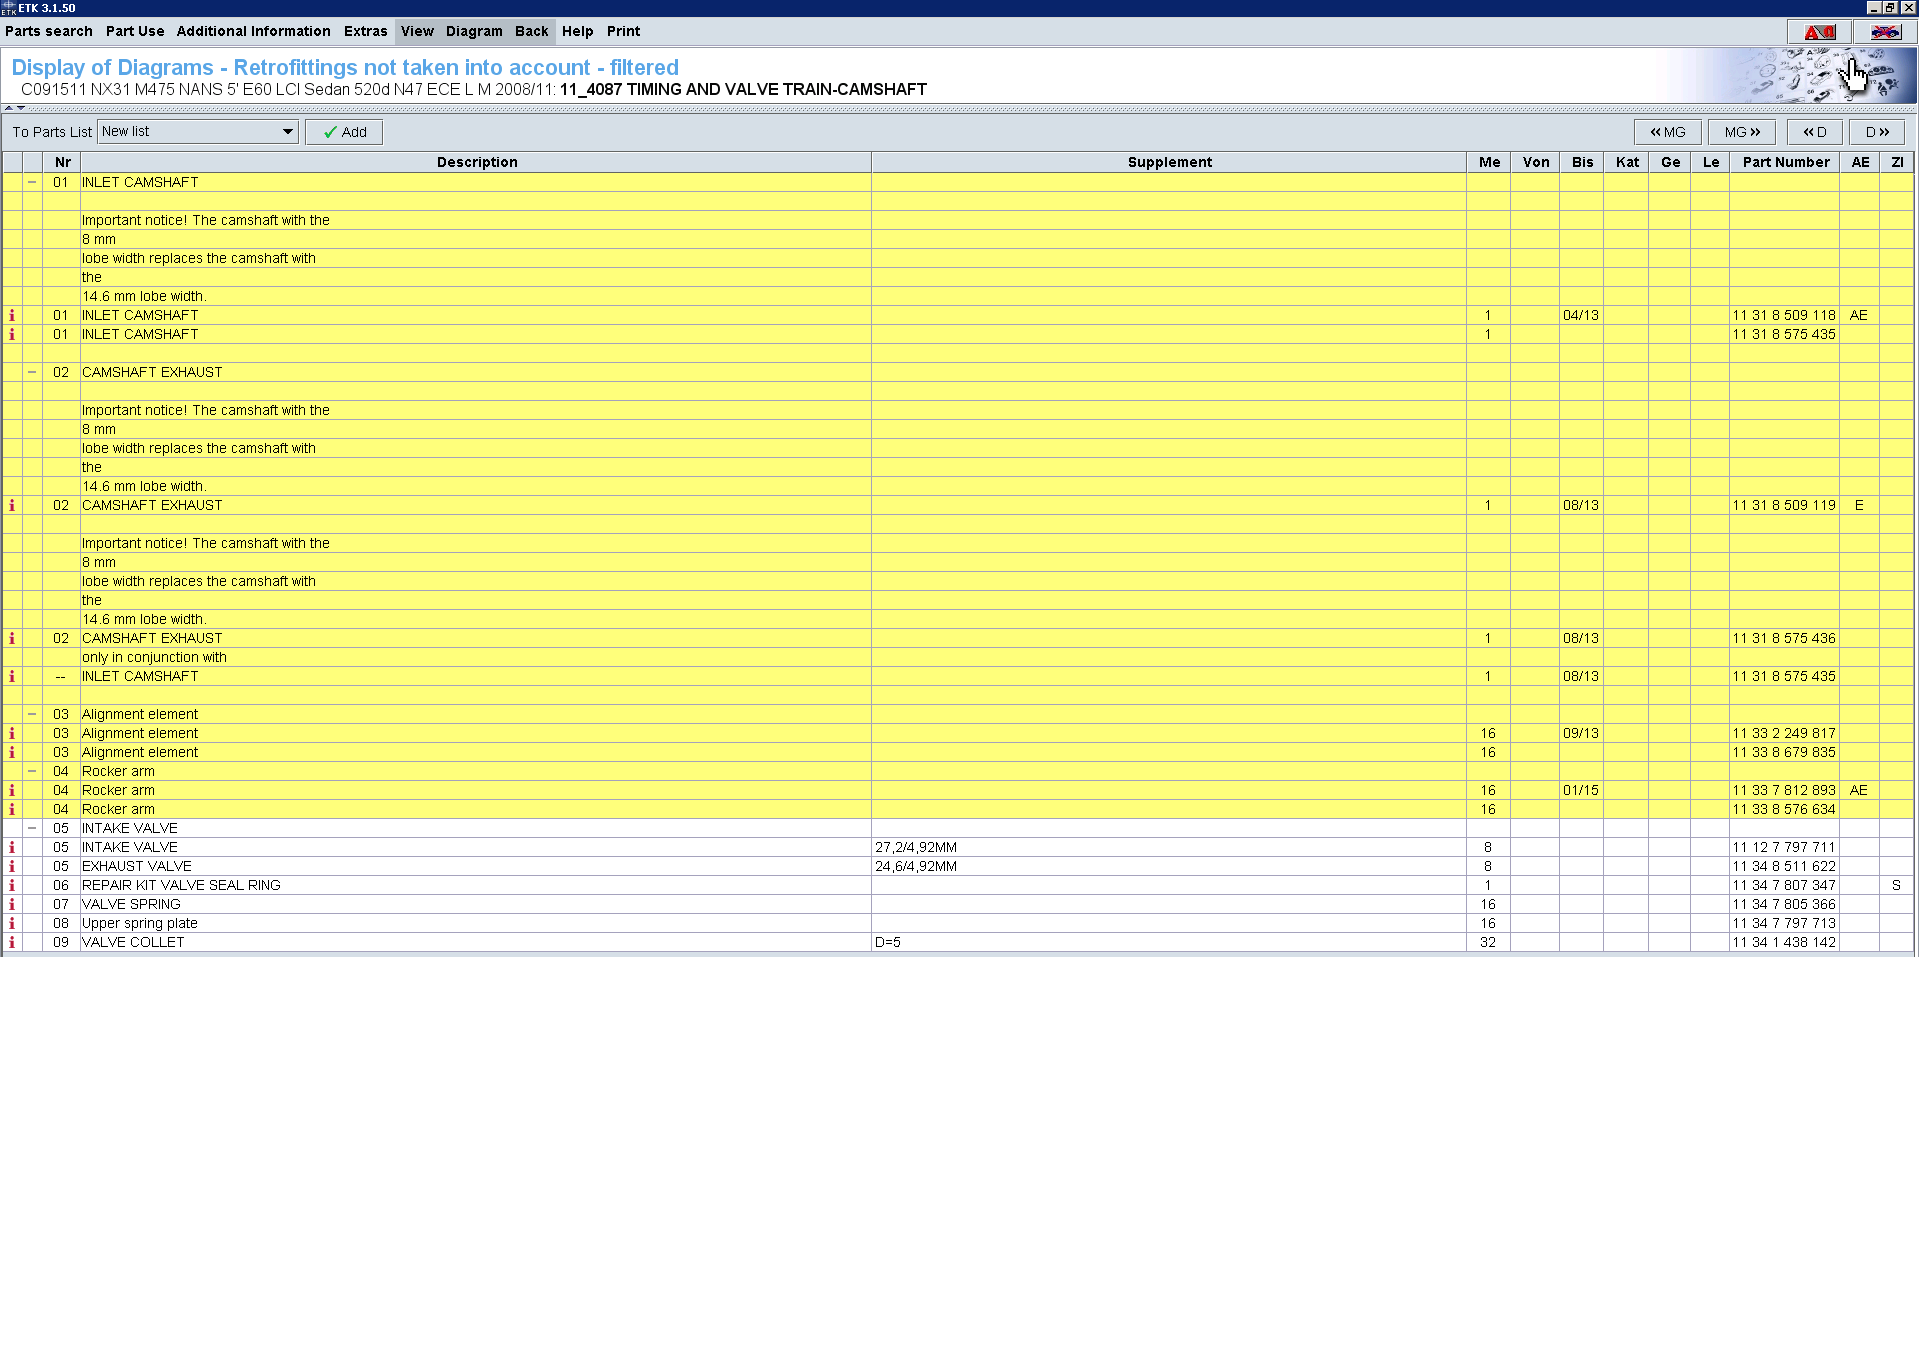The height and width of the screenshot is (1348, 1919).
Task: Open info icon next to VALVE SPRING
Action: [12, 904]
